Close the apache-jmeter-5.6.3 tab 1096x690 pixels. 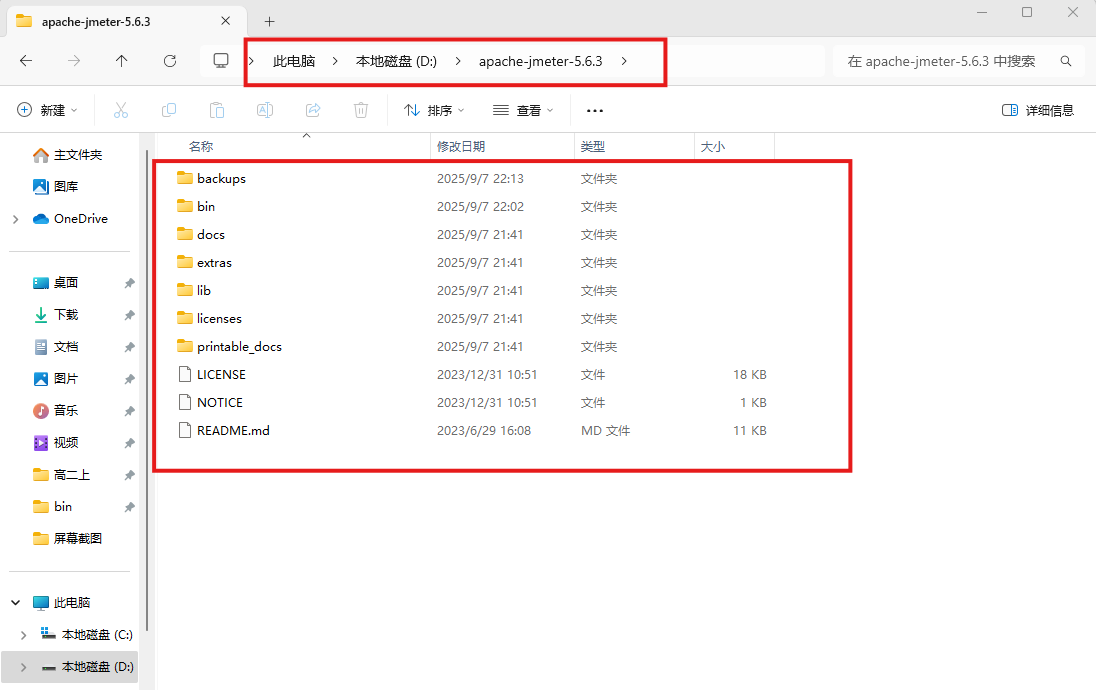[226, 21]
